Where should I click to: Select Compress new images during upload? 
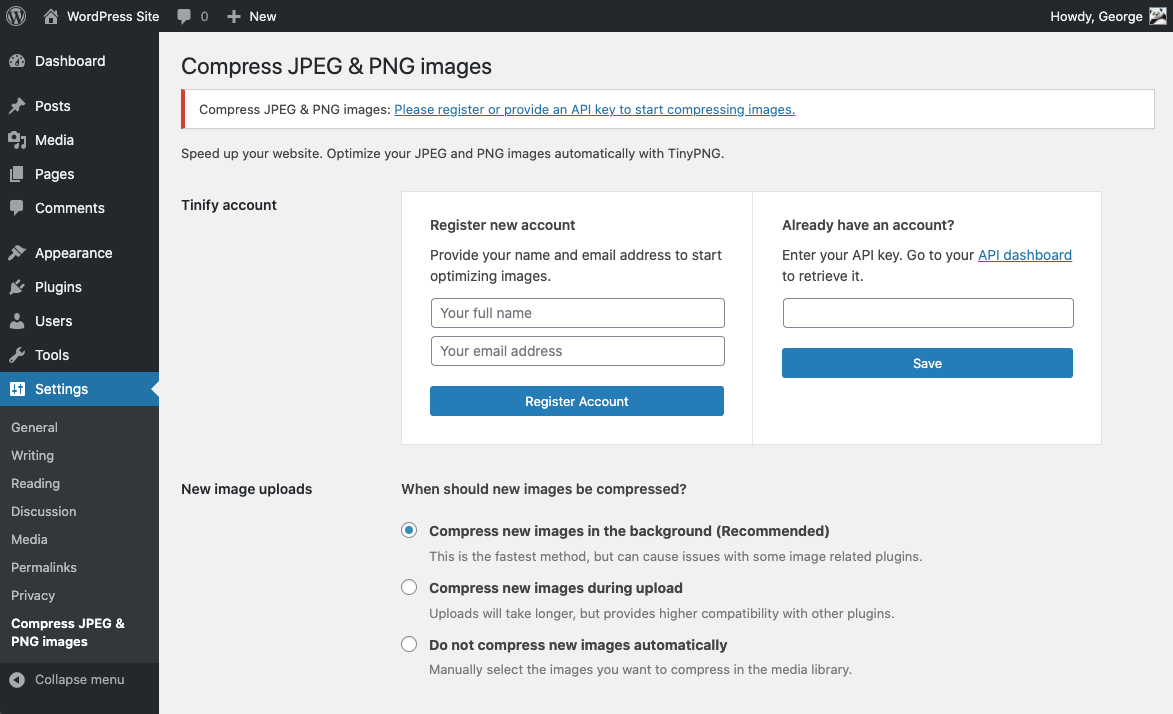pyautogui.click(x=409, y=587)
